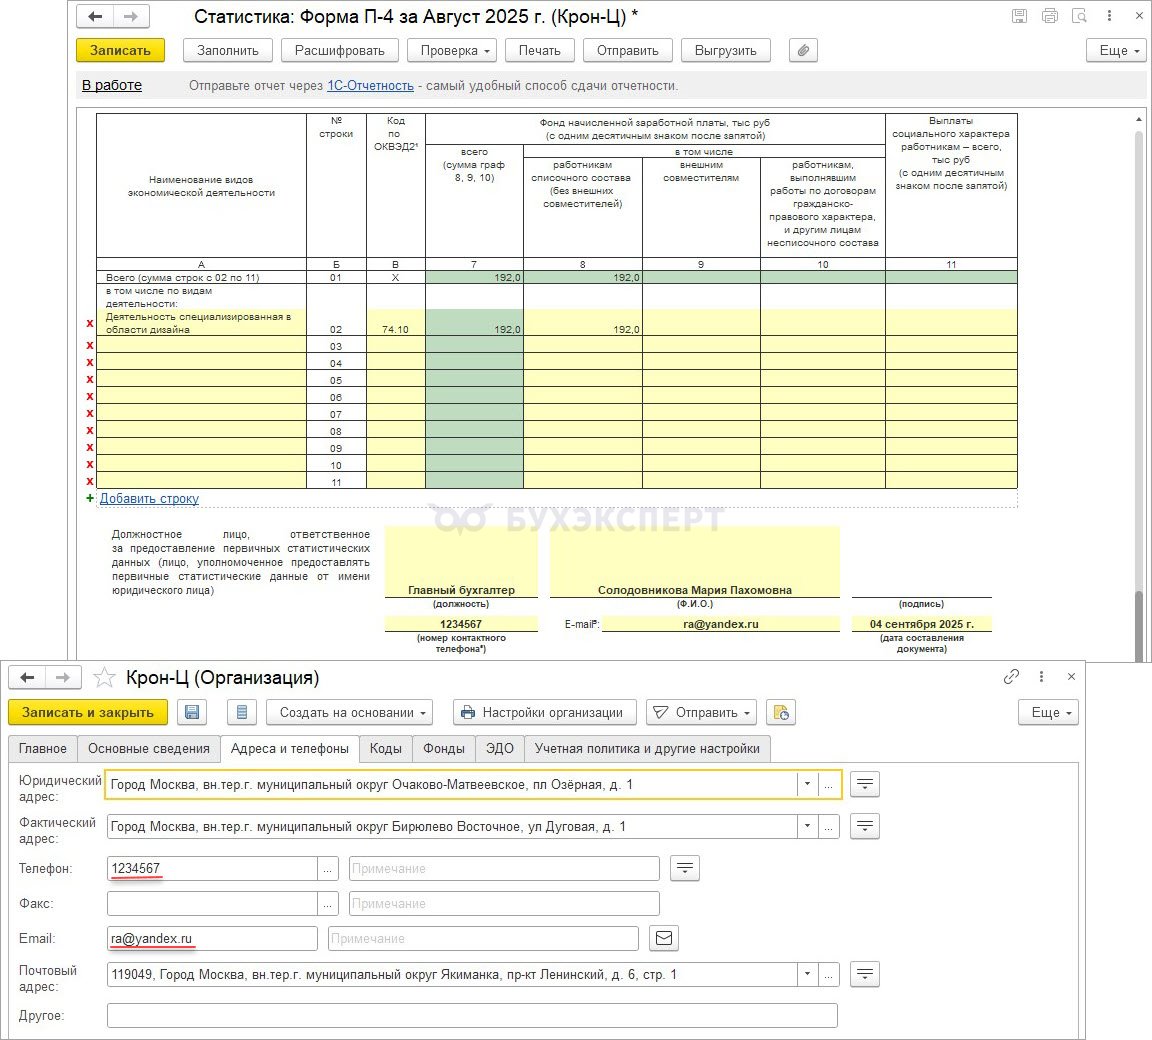Open address details lines icon for Фактический адрес
This screenshot has height=1040, width=1152.
point(865,826)
